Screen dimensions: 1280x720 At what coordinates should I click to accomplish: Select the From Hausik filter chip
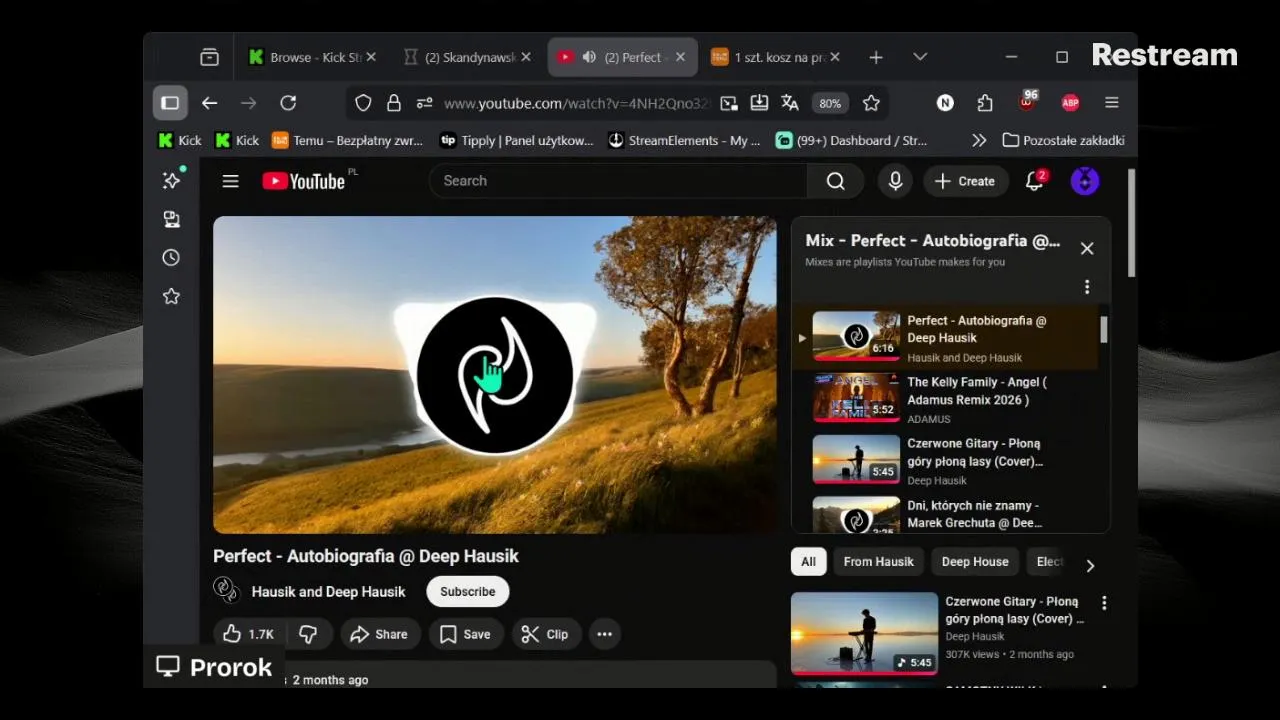point(878,562)
